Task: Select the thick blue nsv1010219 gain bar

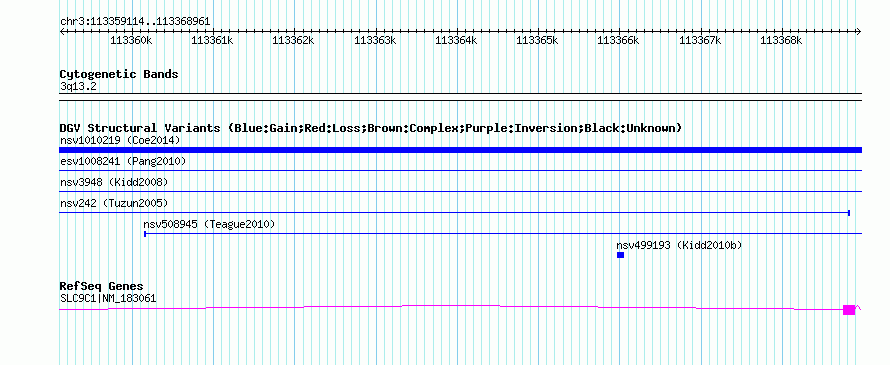Action: [460, 150]
